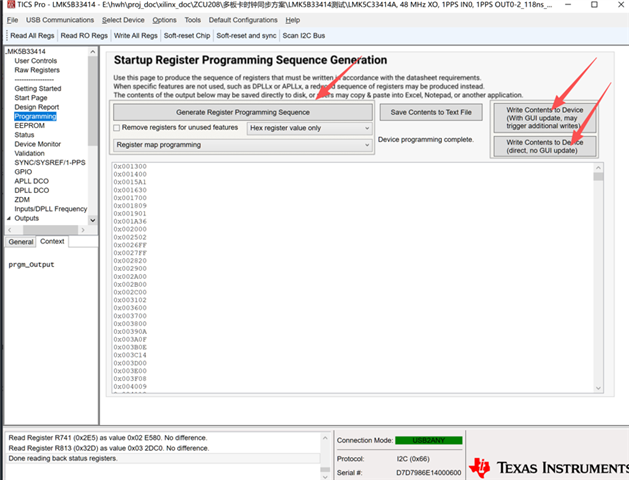Click Write Contents to Device direct button
The image size is (629, 480).
coord(545,146)
